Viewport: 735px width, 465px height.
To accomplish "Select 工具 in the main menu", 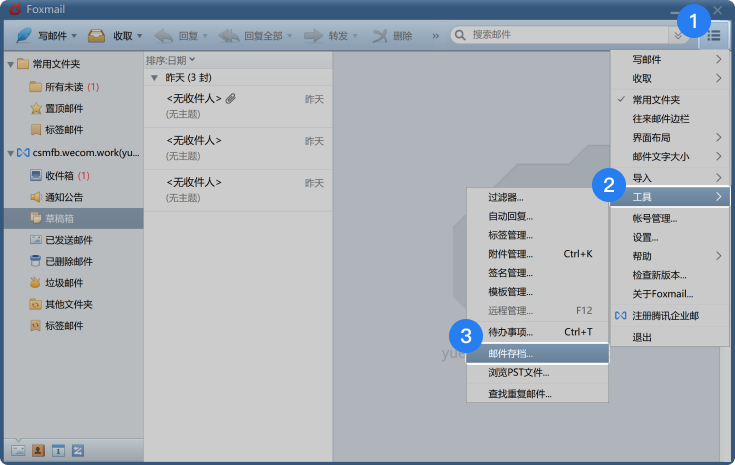I will (x=670, y=197).
